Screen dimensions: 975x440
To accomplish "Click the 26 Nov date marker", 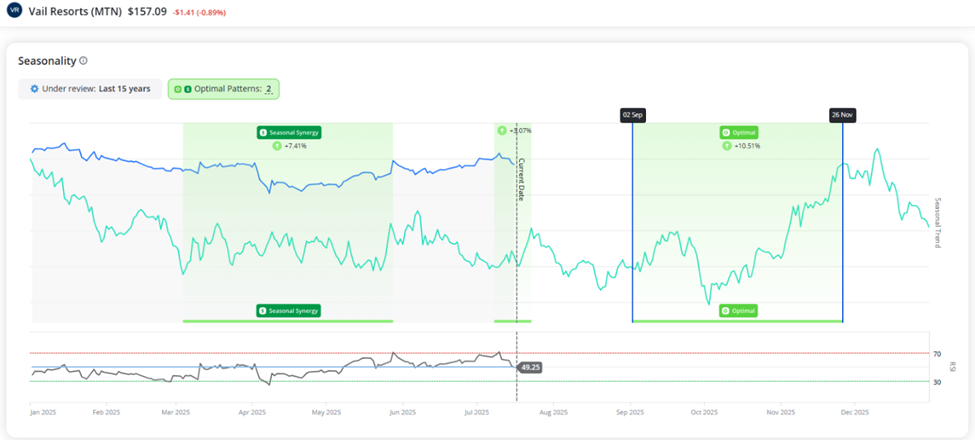I will tap(843, 115).
